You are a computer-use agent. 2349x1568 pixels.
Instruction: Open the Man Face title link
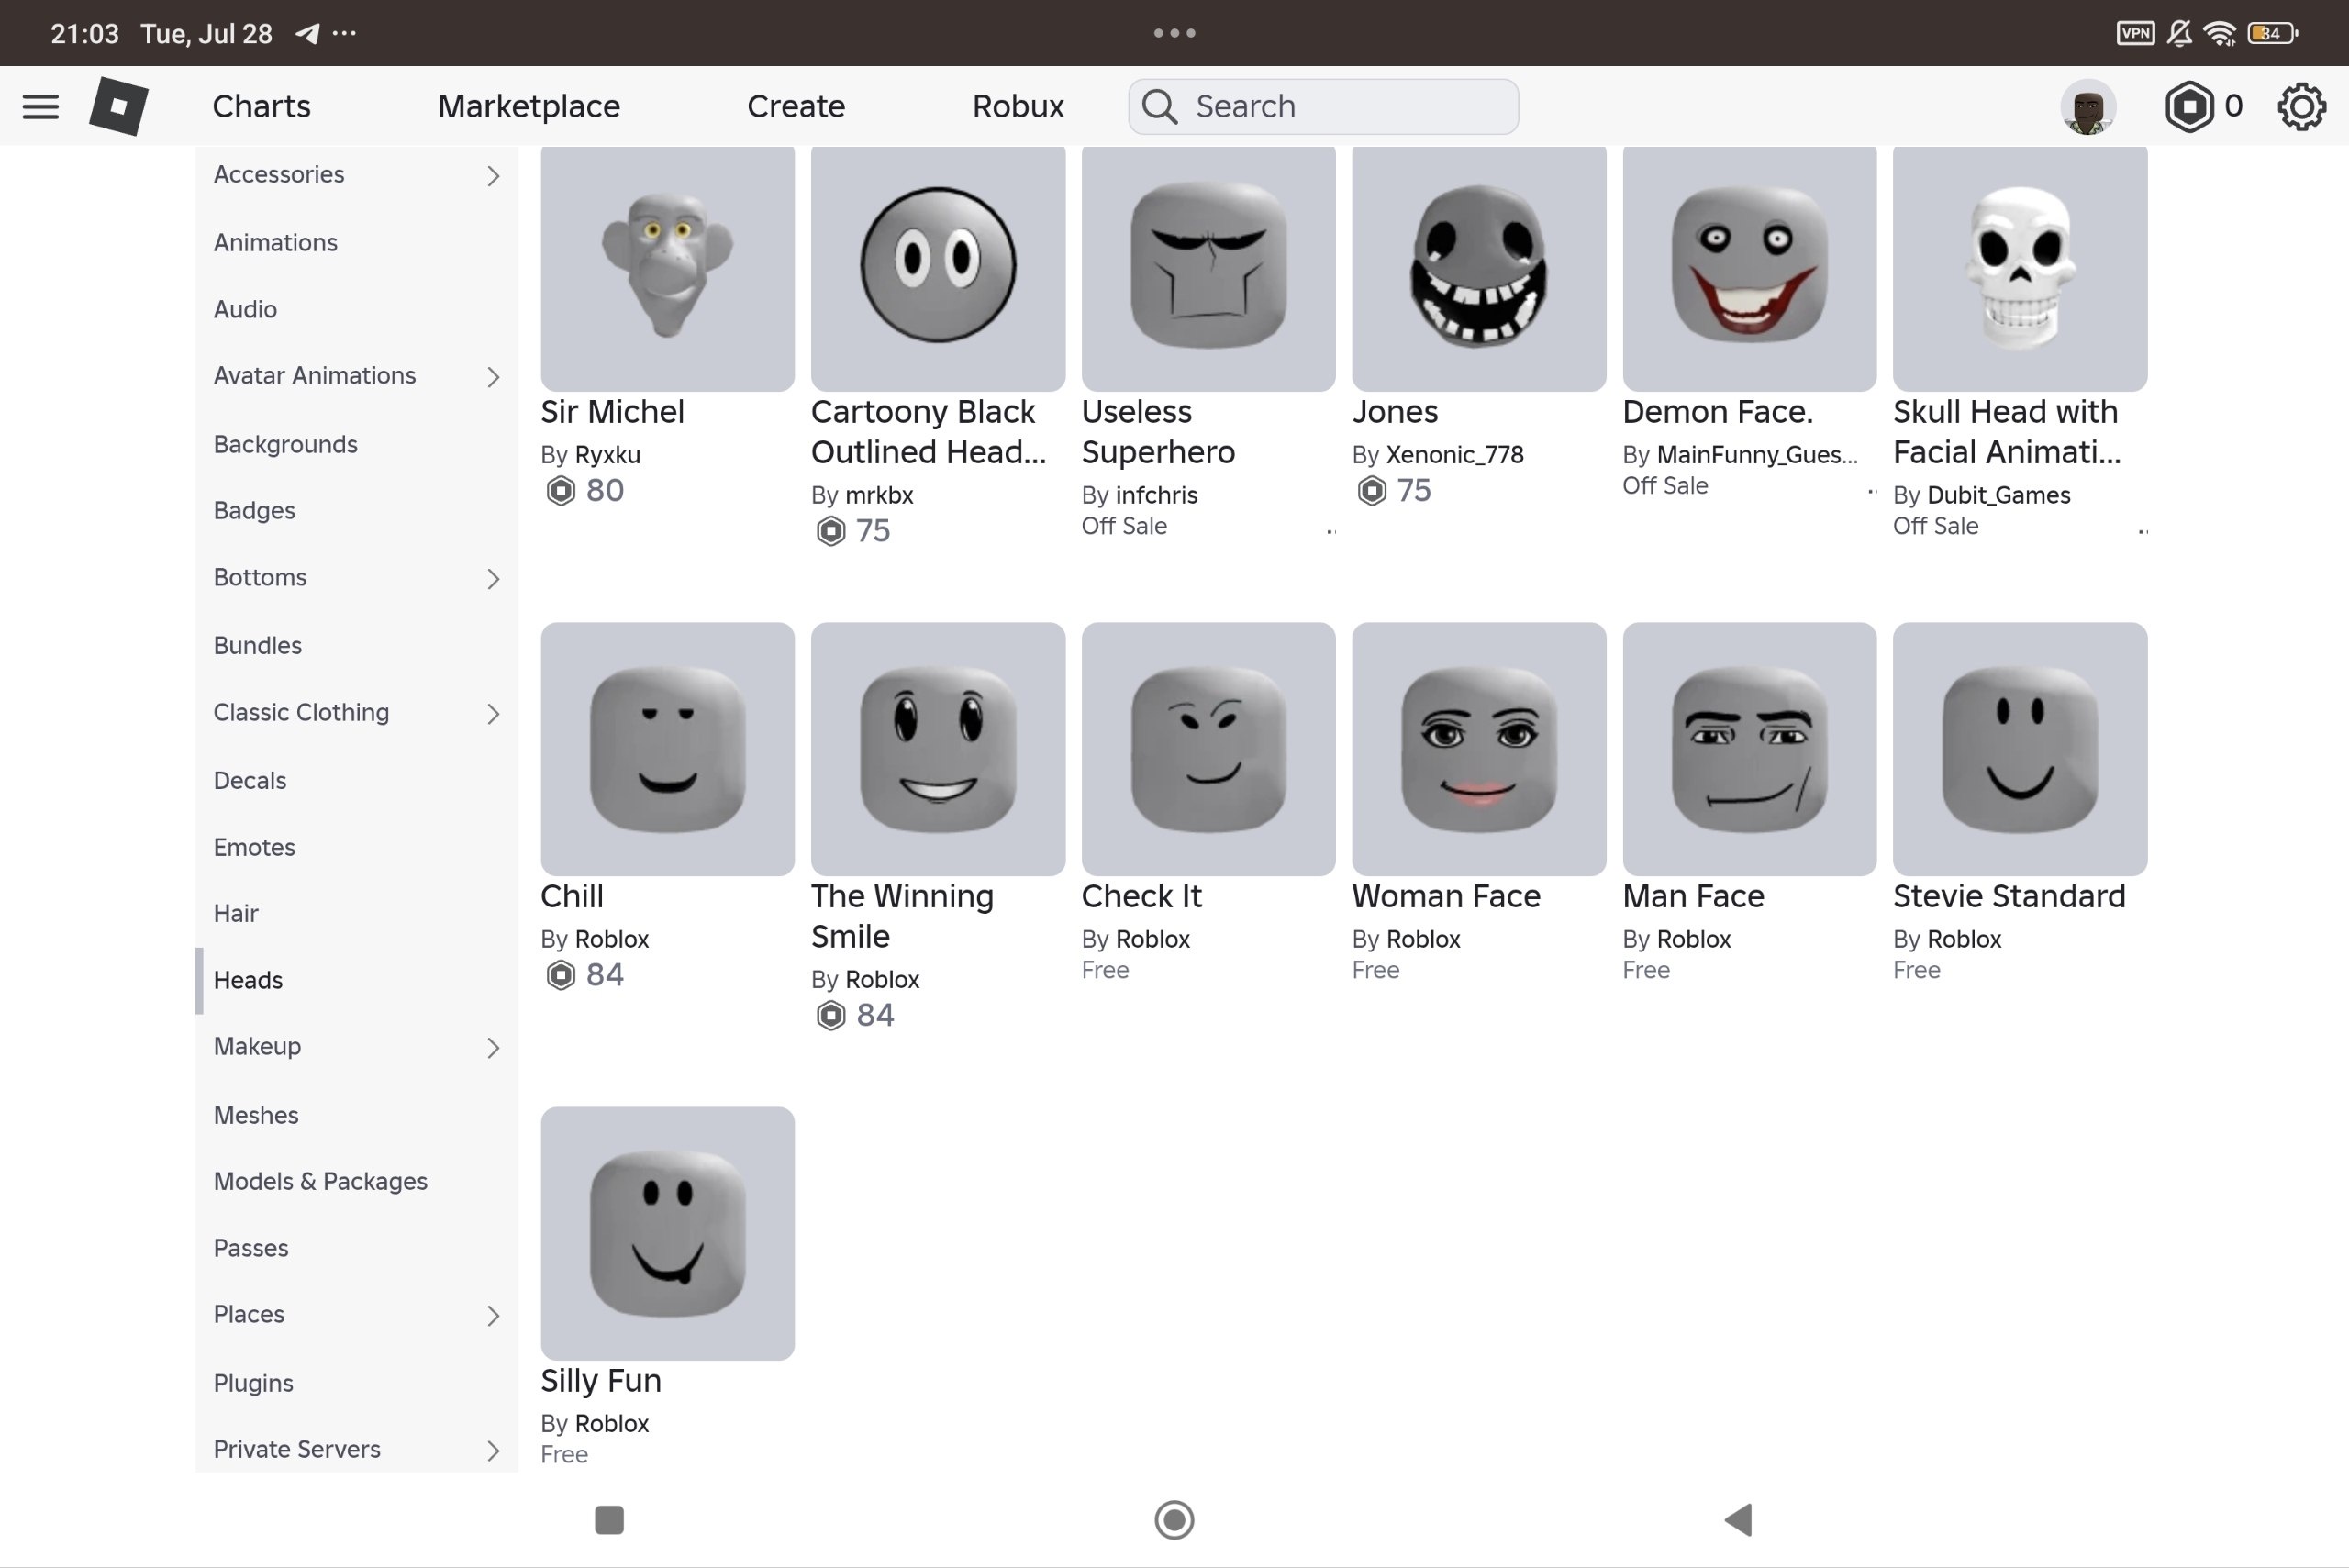click(x=1693, y=896)
